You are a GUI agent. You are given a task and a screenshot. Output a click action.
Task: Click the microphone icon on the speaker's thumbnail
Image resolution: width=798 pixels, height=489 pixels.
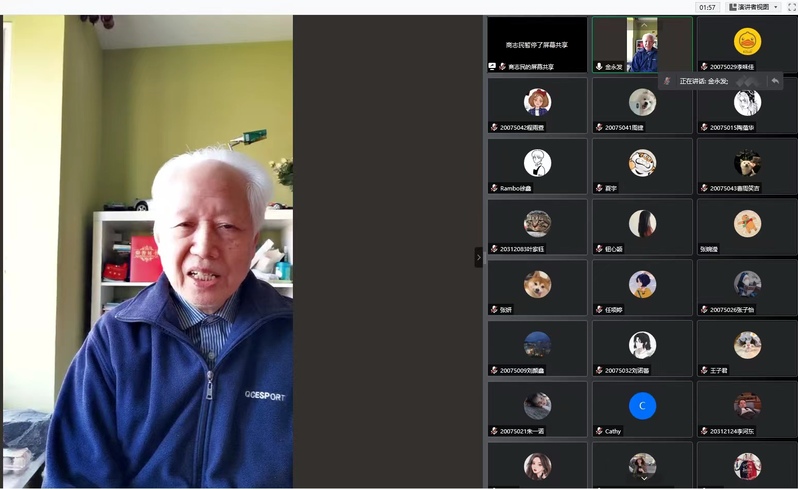click(599, 67)
